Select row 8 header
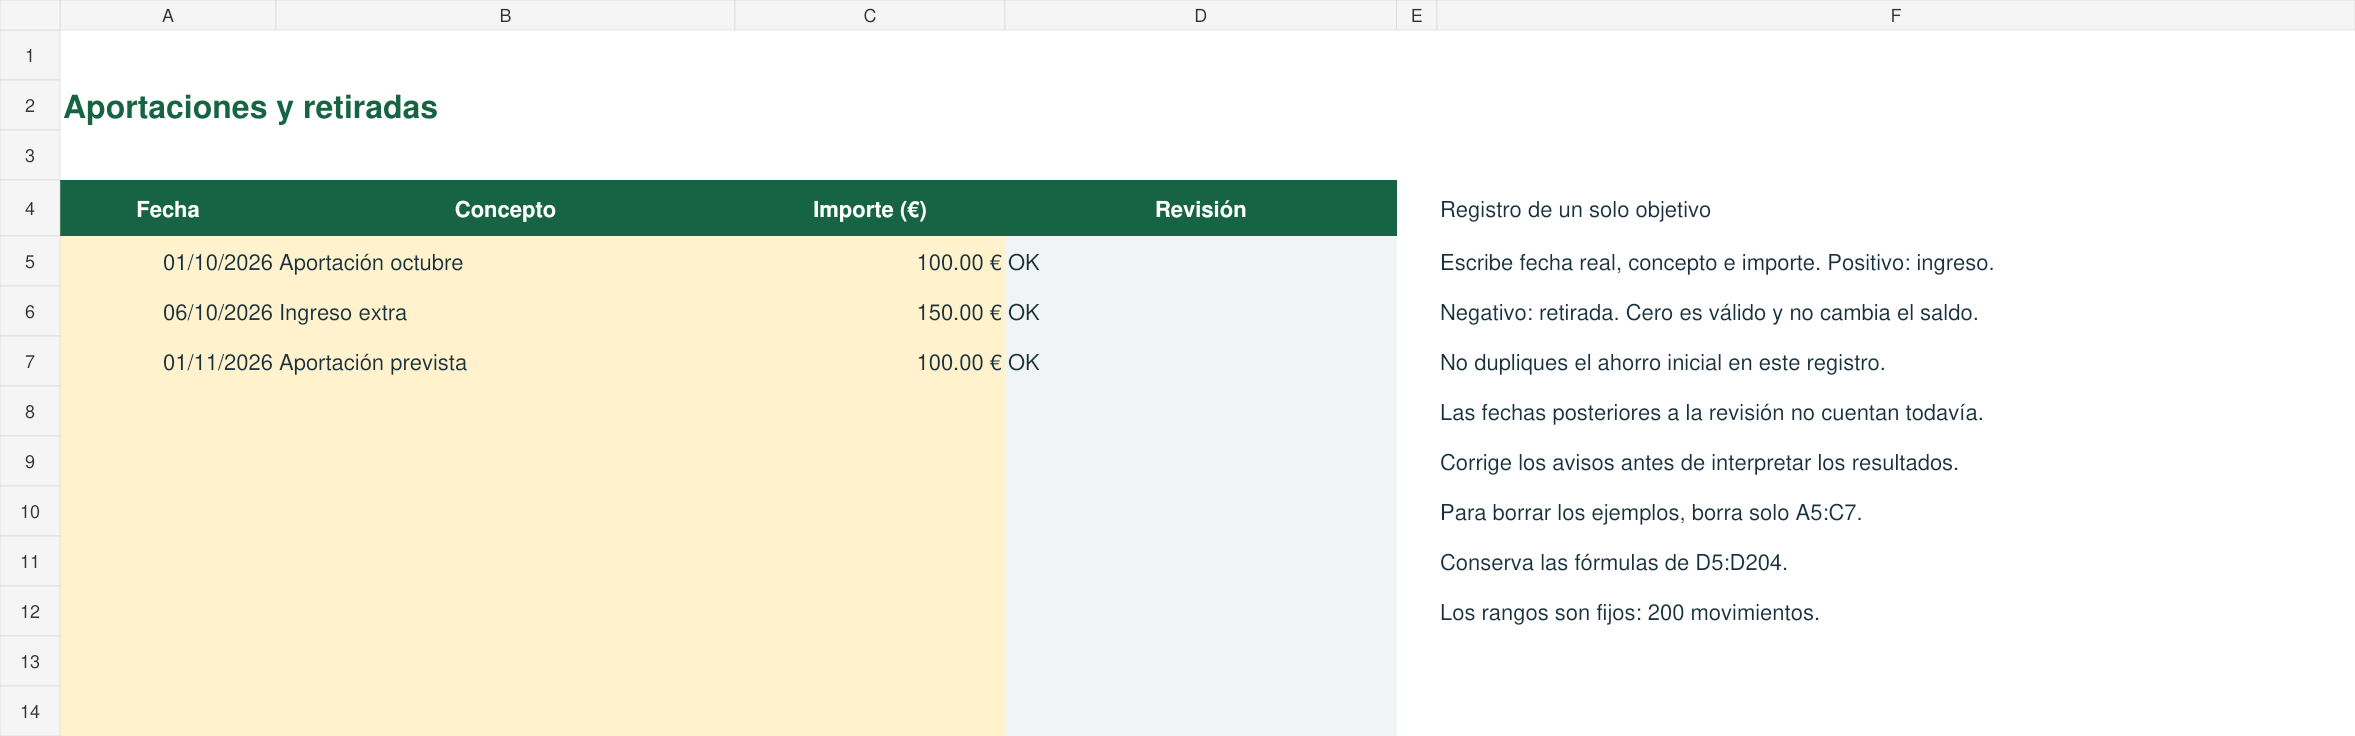This screenshot has height=736, width=2355. point(30,412)
